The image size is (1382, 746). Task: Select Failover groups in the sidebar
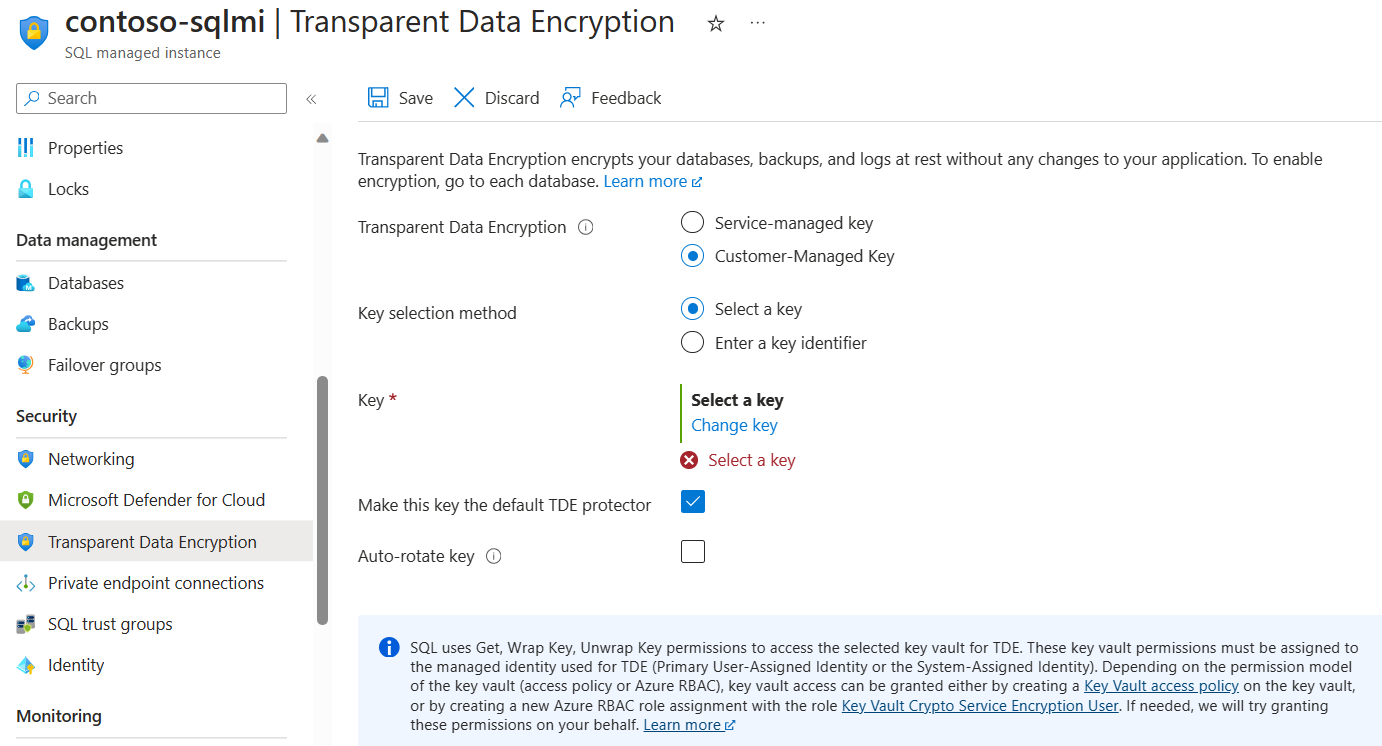[x=104, y=364]
